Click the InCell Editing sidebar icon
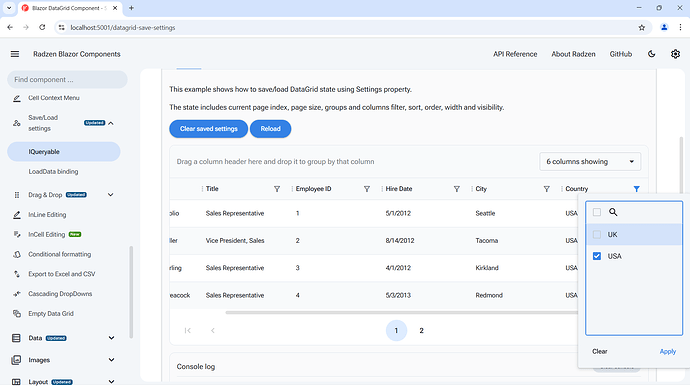Screen dimensions: 690x386 pos(17,235)
